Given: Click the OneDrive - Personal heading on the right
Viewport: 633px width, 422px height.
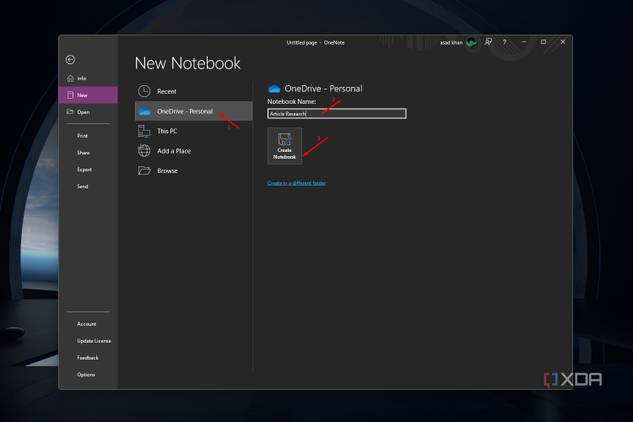Looking at the screenshot, I should pyautogui.click(x=323, y=89).
